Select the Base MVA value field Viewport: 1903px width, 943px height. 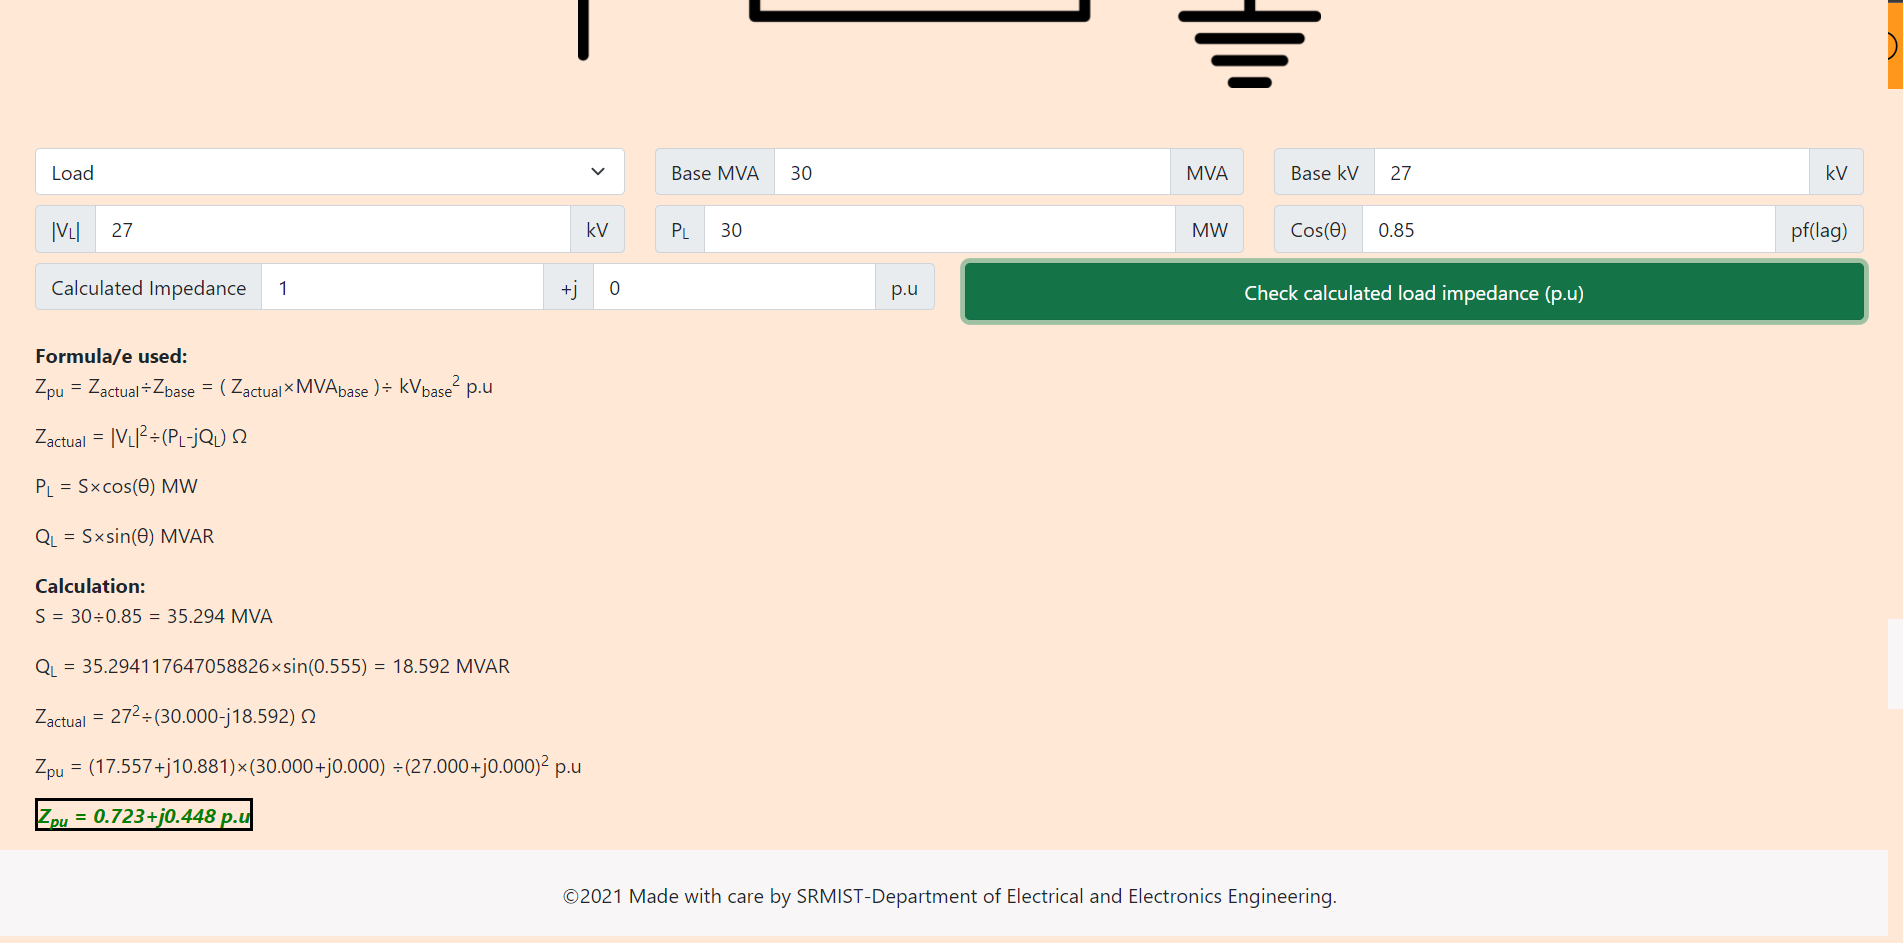point(971,171)
